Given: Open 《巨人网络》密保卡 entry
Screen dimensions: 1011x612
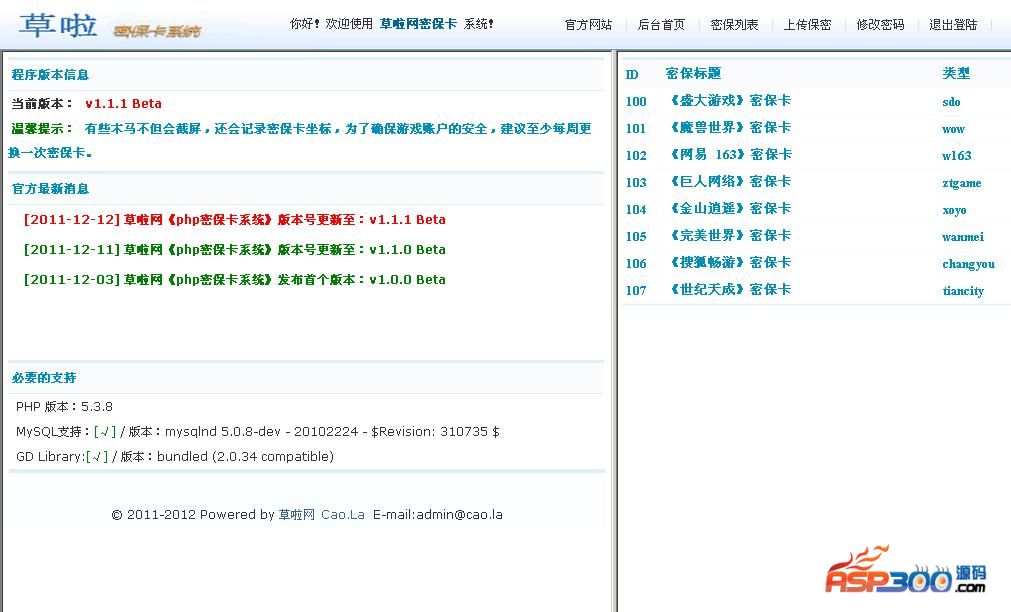Looking at the screenshot, I should click(731, 182).
